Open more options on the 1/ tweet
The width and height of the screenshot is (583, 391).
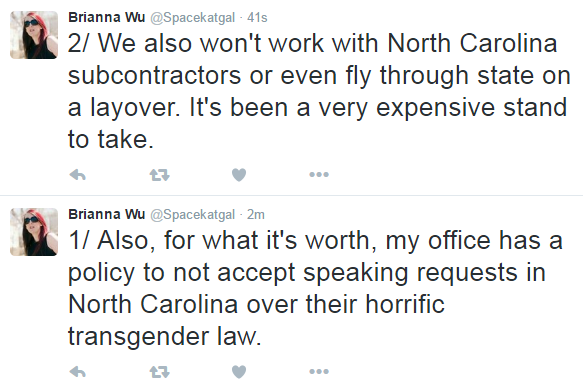coord(319,371)
